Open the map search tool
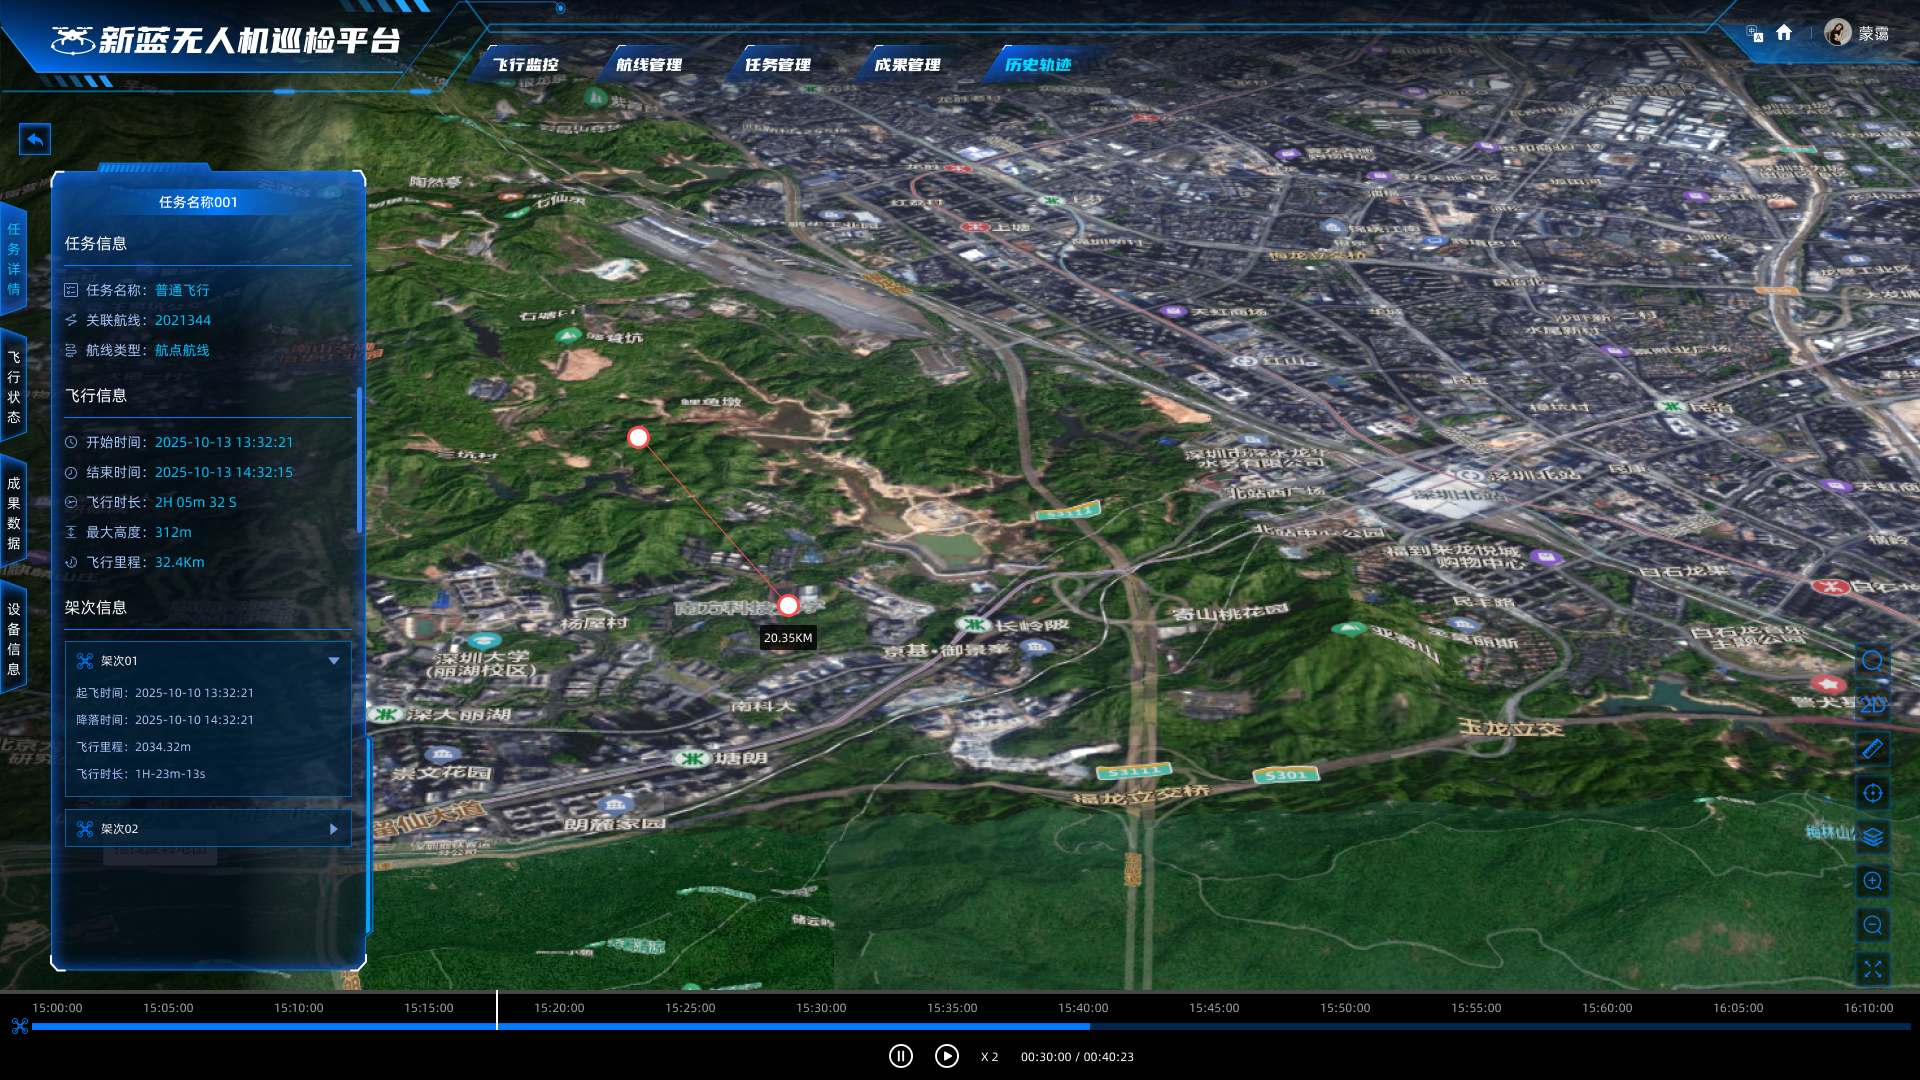 point(1872,661)
